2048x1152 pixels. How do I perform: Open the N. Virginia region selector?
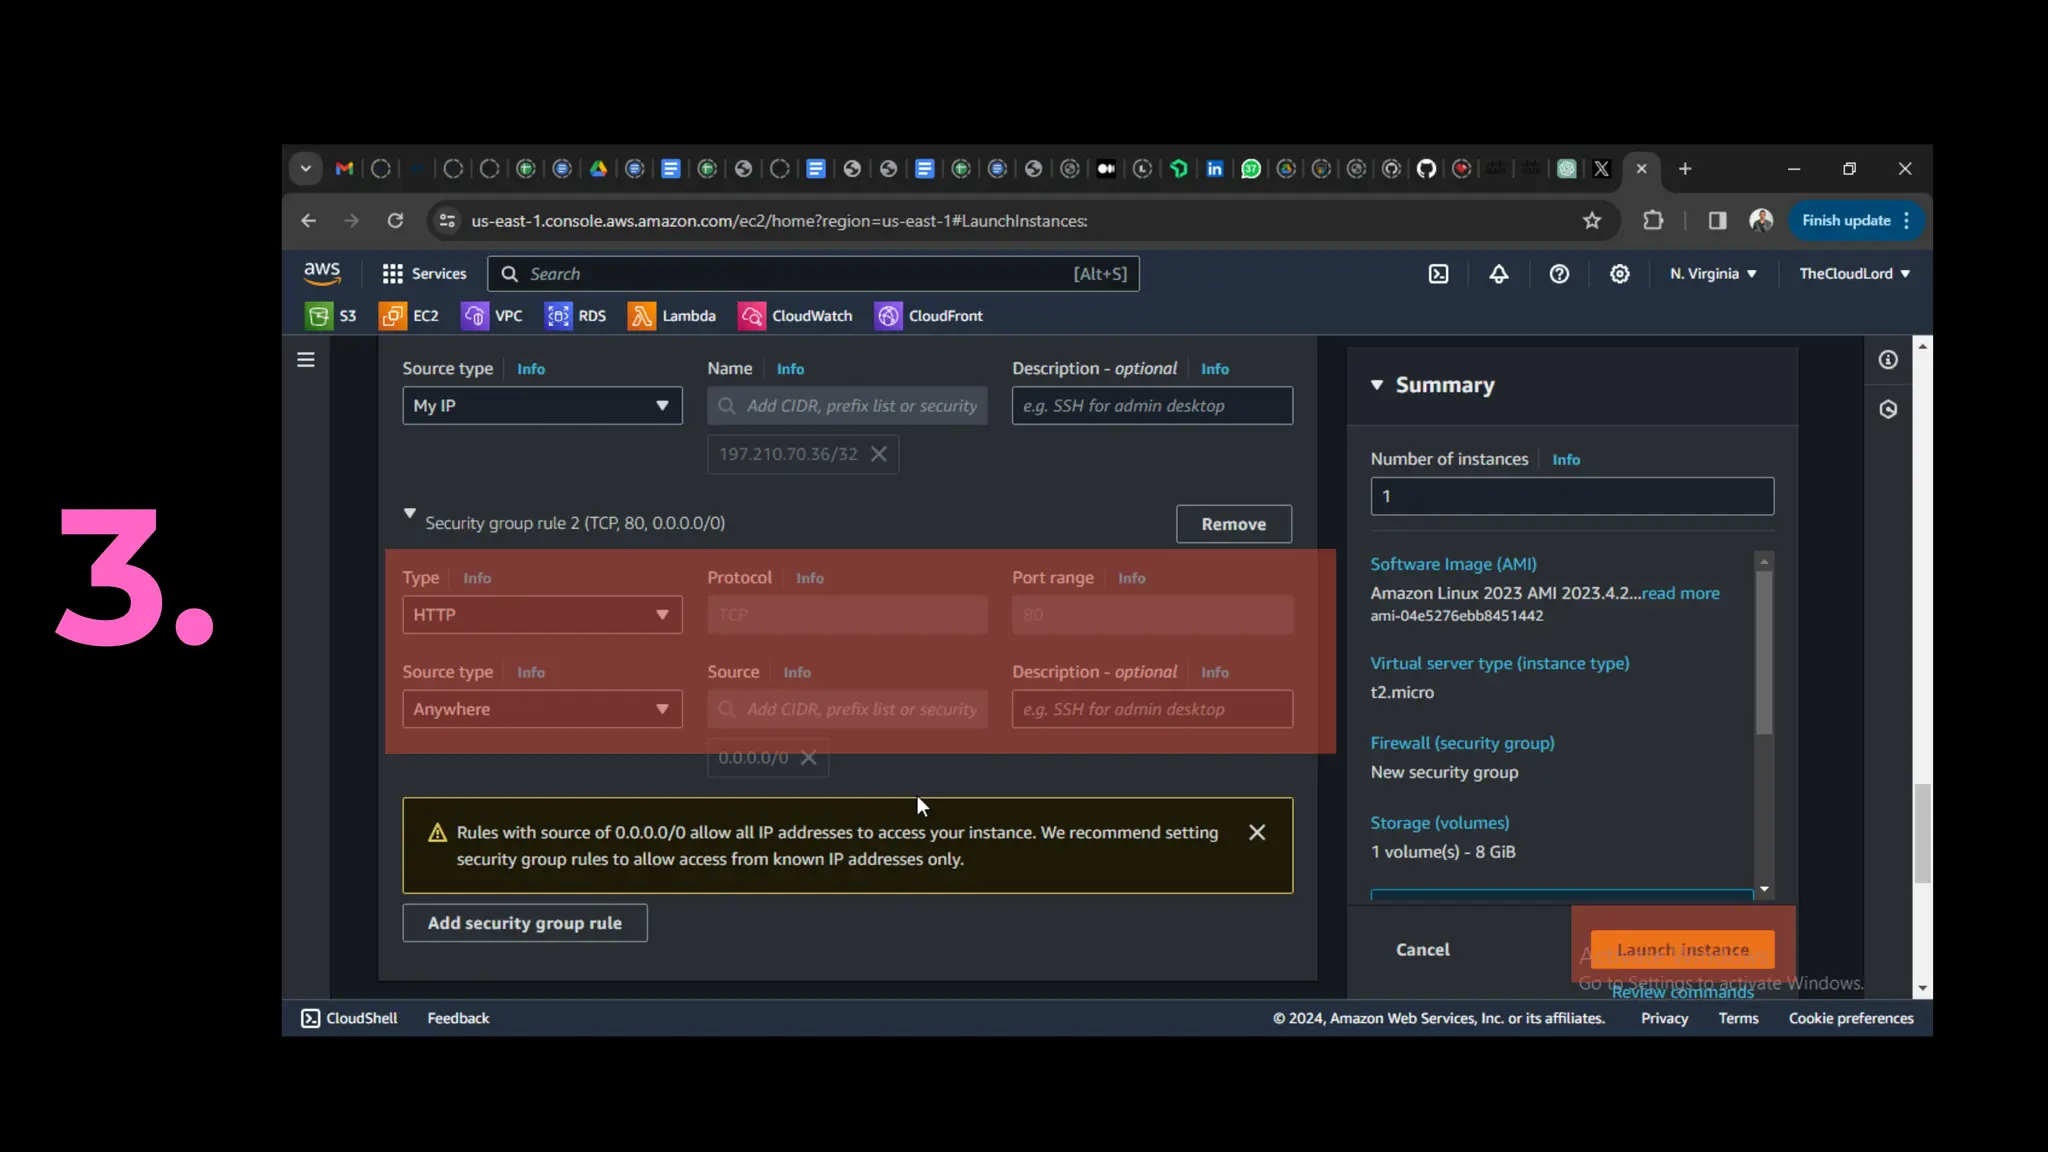click(1713, 274)
